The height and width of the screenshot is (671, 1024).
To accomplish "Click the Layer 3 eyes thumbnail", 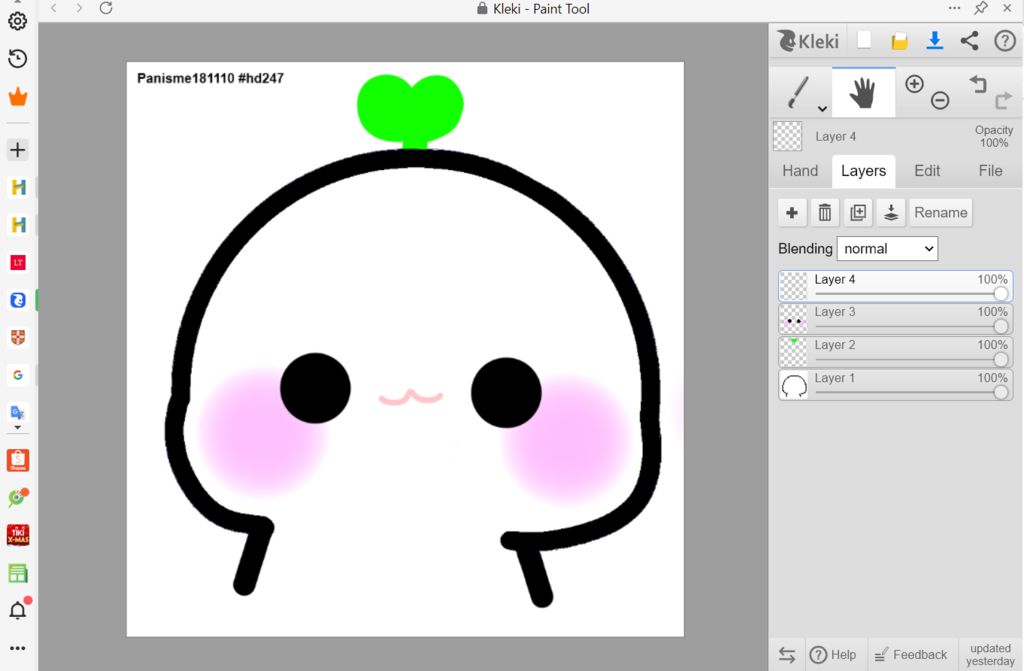I will coord(794,319).
